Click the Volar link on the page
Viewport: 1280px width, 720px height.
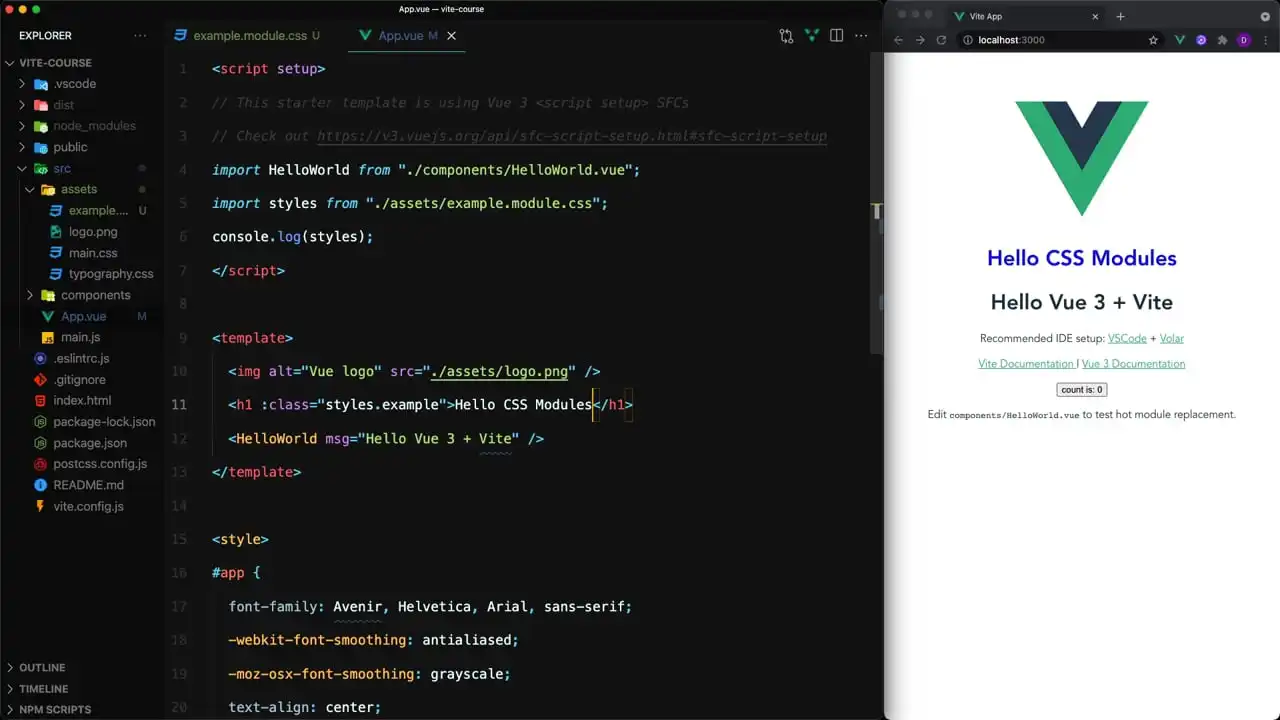pyautogui.click(x=1172, y=338)
